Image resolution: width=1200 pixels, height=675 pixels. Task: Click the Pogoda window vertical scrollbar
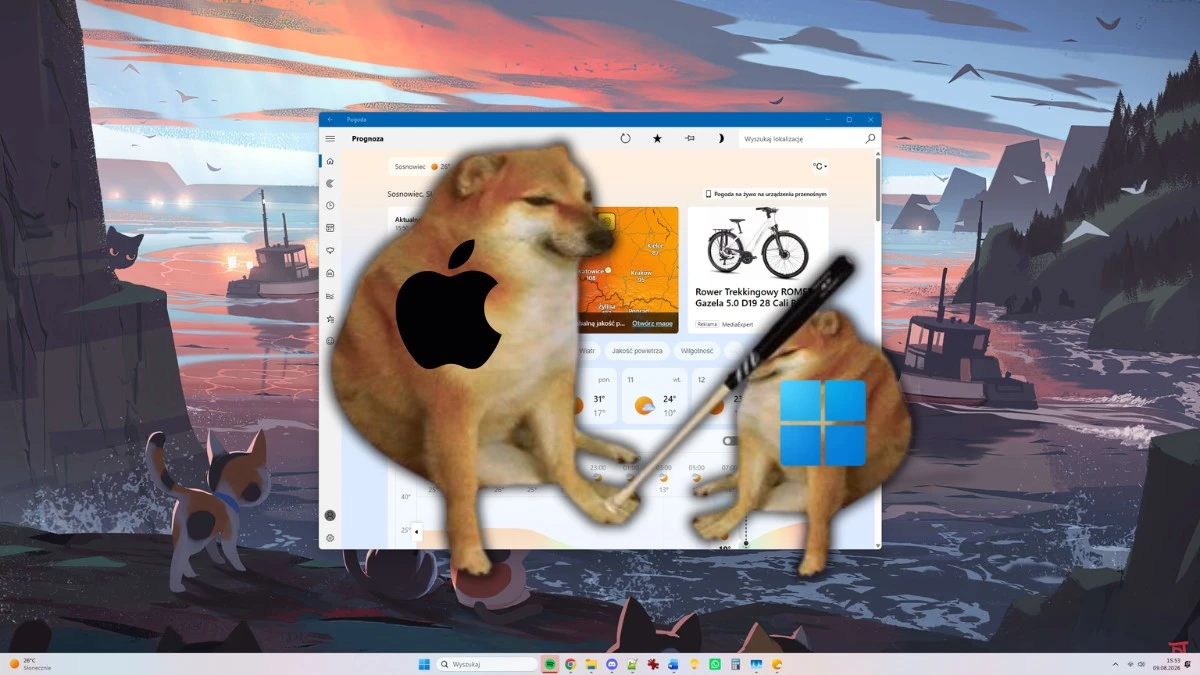[x=878, y=190]
